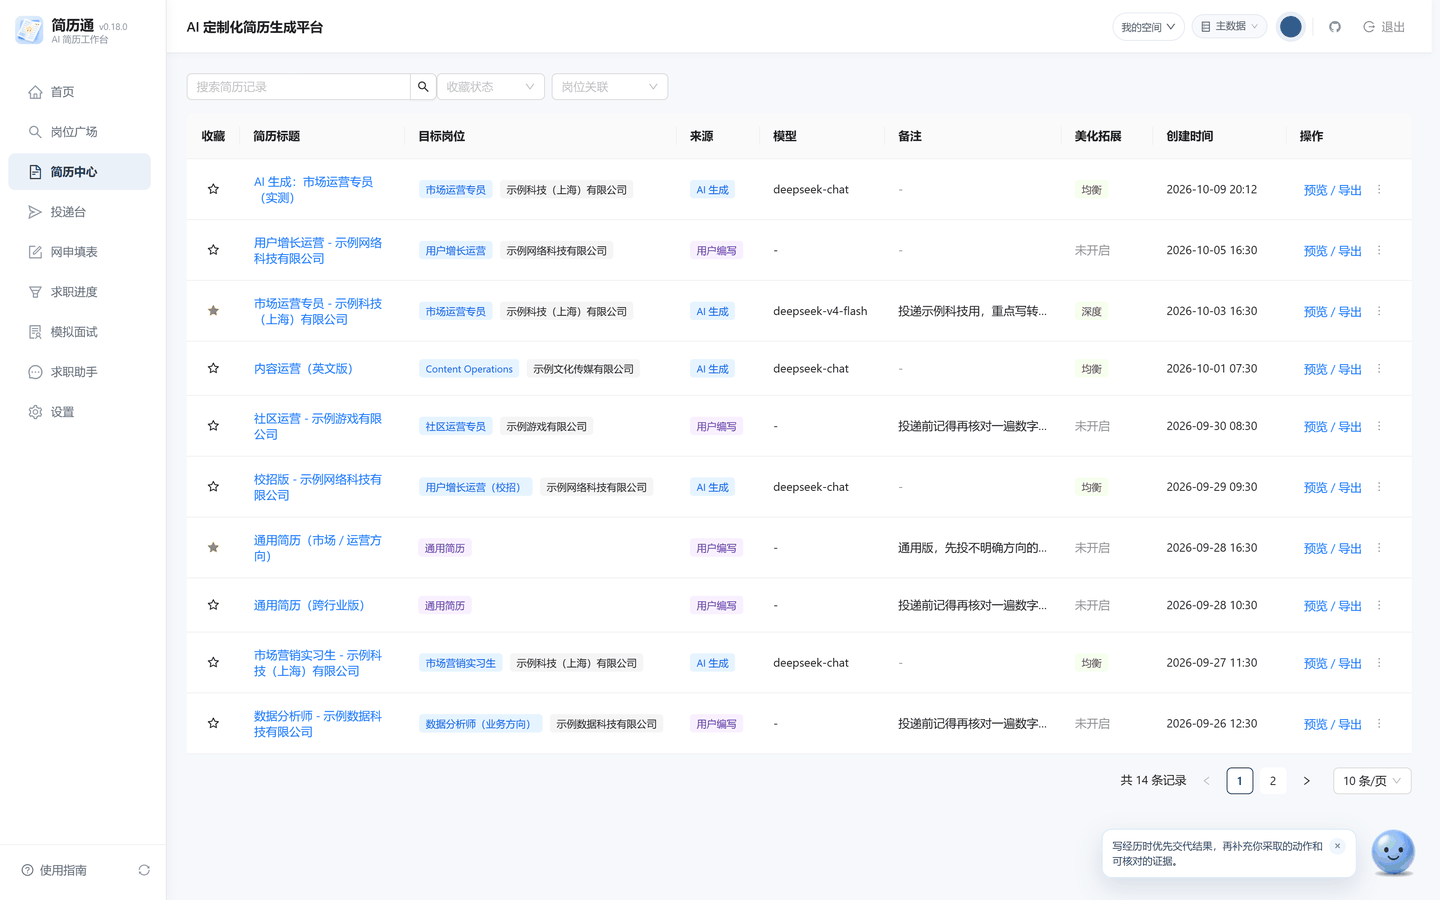Open more actions for 通用简历（跨行业版）row

pos(1379,605)
